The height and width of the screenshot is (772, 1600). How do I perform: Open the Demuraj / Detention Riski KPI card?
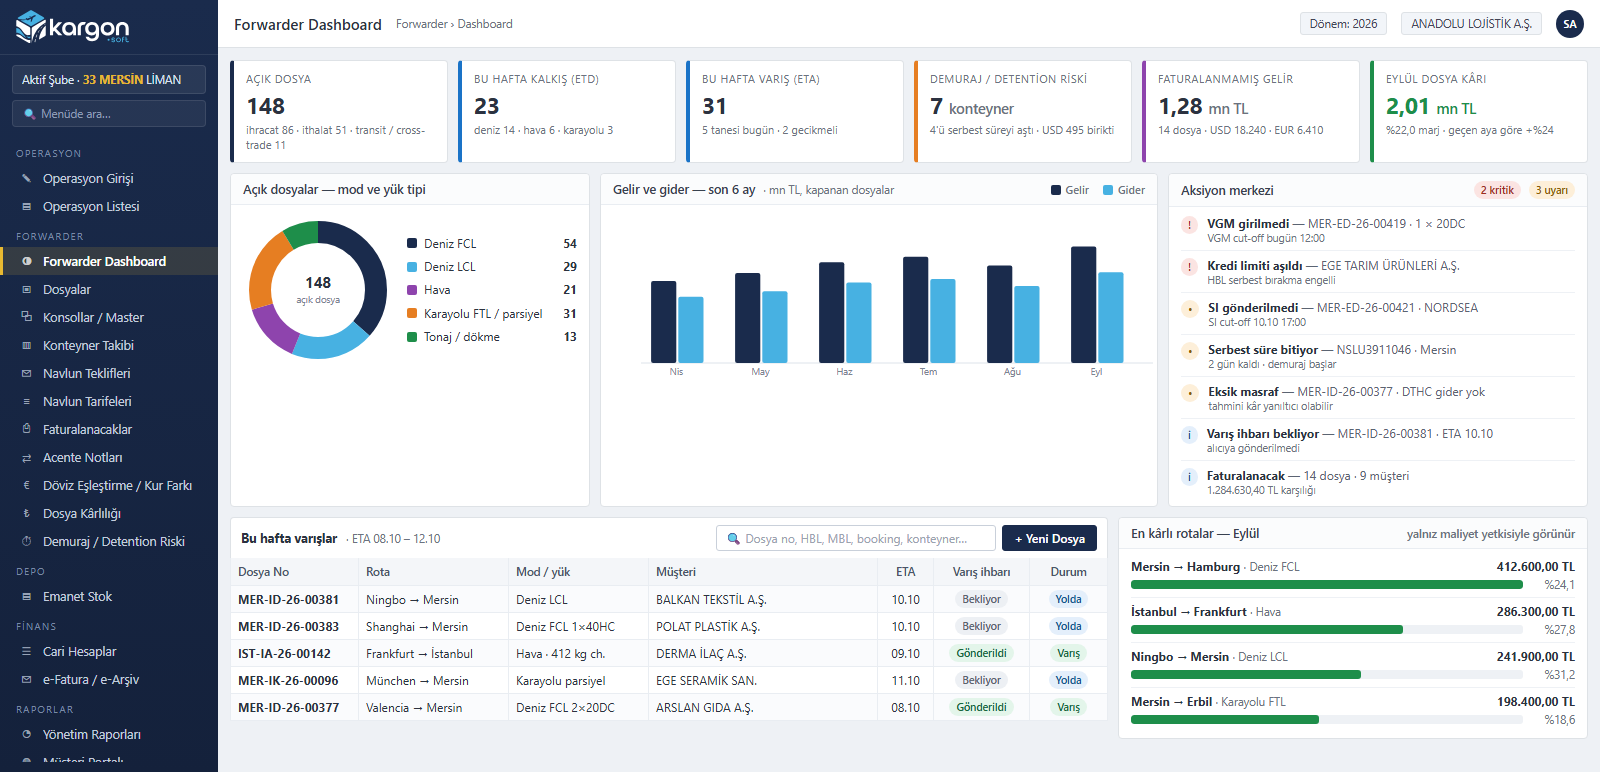tap(1023, 111)
